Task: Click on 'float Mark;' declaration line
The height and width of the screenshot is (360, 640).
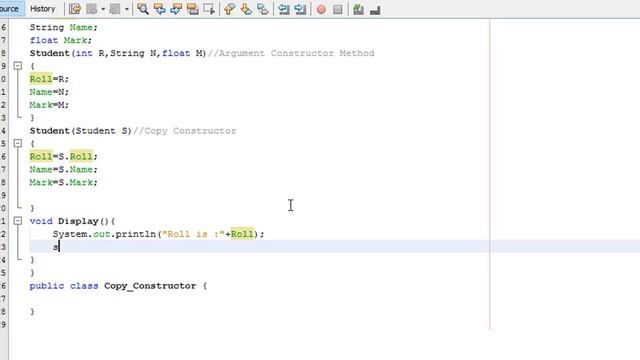Action: (x=60, y=40)
